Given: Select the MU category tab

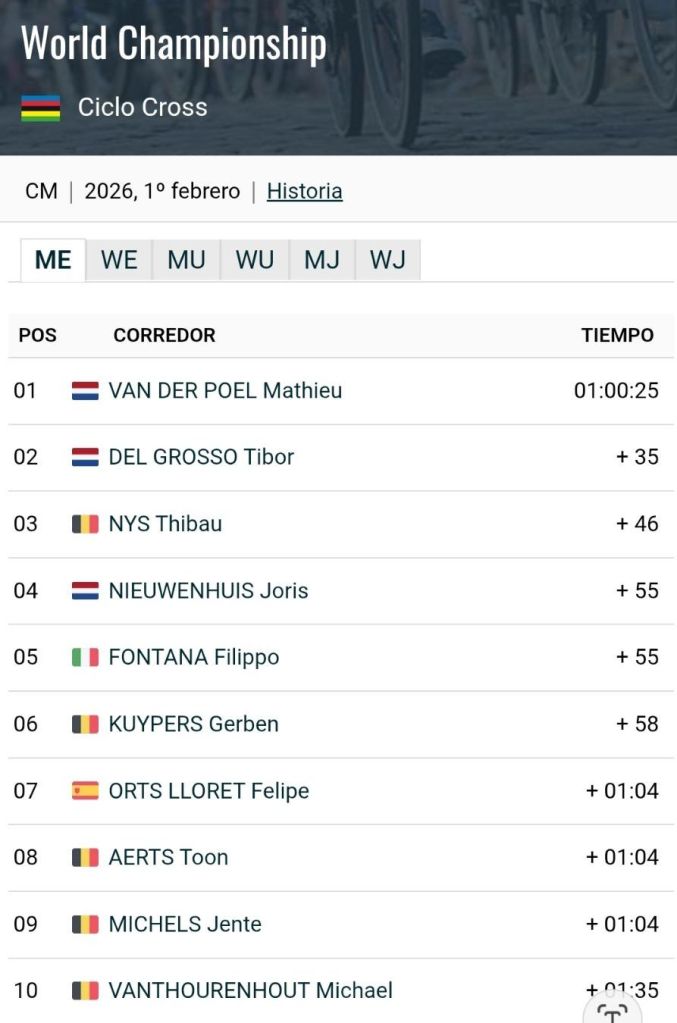Looking at the screenshot, I should click(186, 260).
